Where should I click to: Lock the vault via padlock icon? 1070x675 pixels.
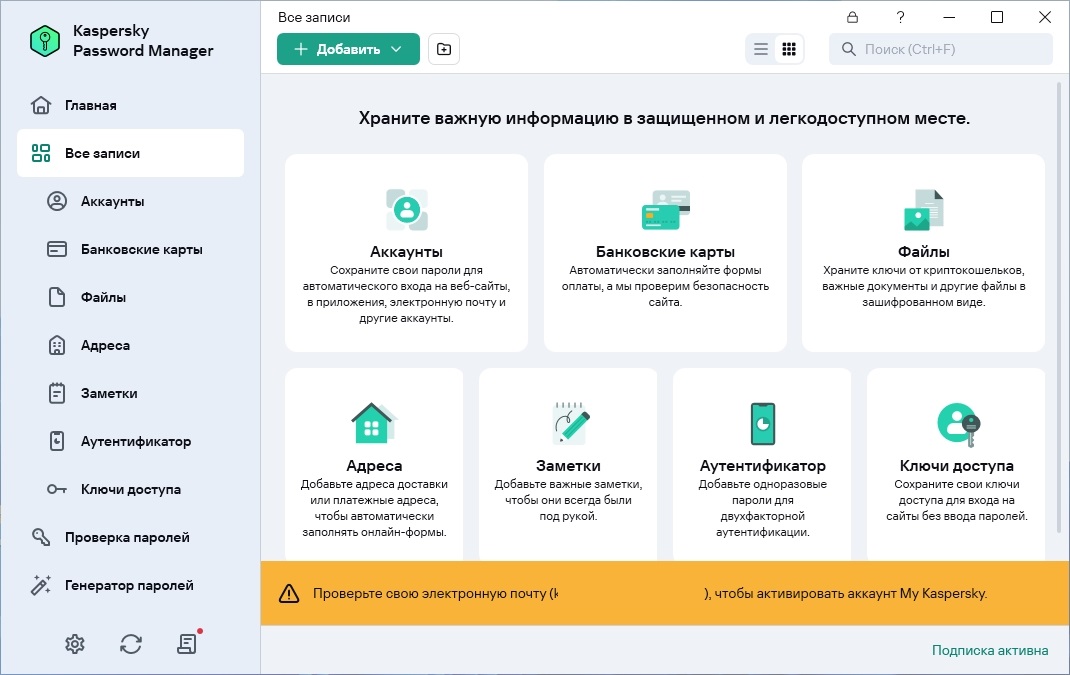click(852, 17)
